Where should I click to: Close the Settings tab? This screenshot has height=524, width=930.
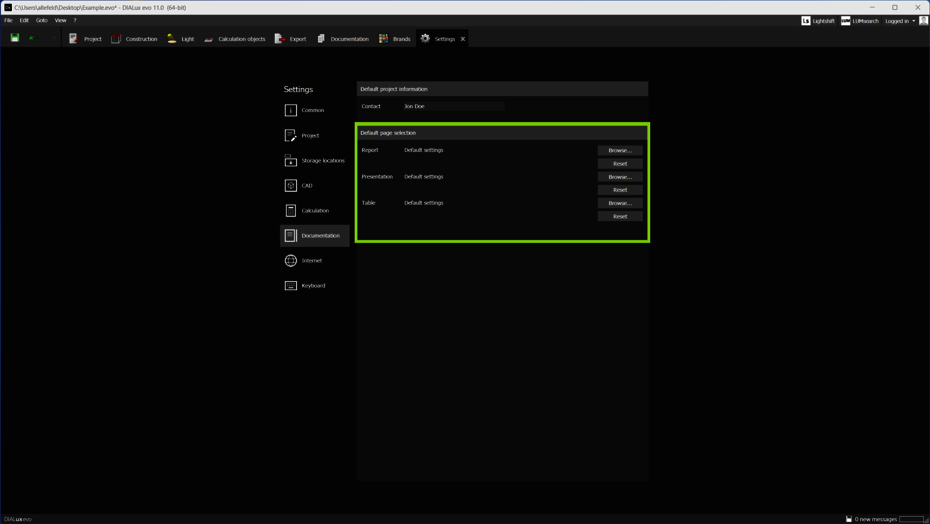click(x=463, y=39)
